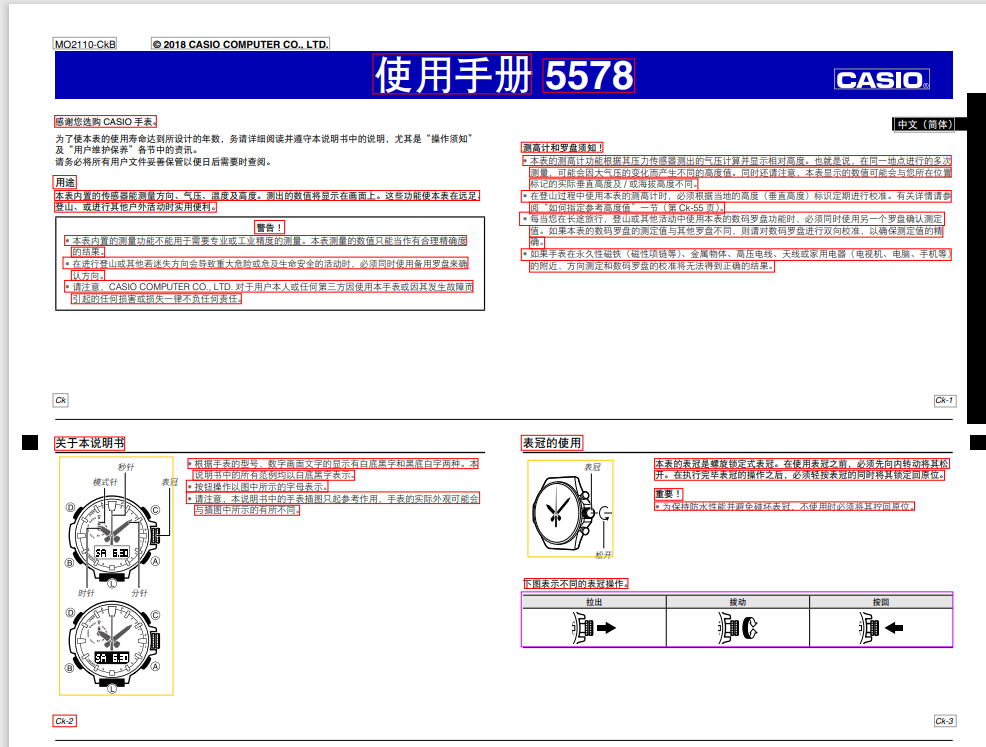The height and width of the screenshot is (747, 986).
Task: Click the Ck-3 page number
Action: click(944, 721)
